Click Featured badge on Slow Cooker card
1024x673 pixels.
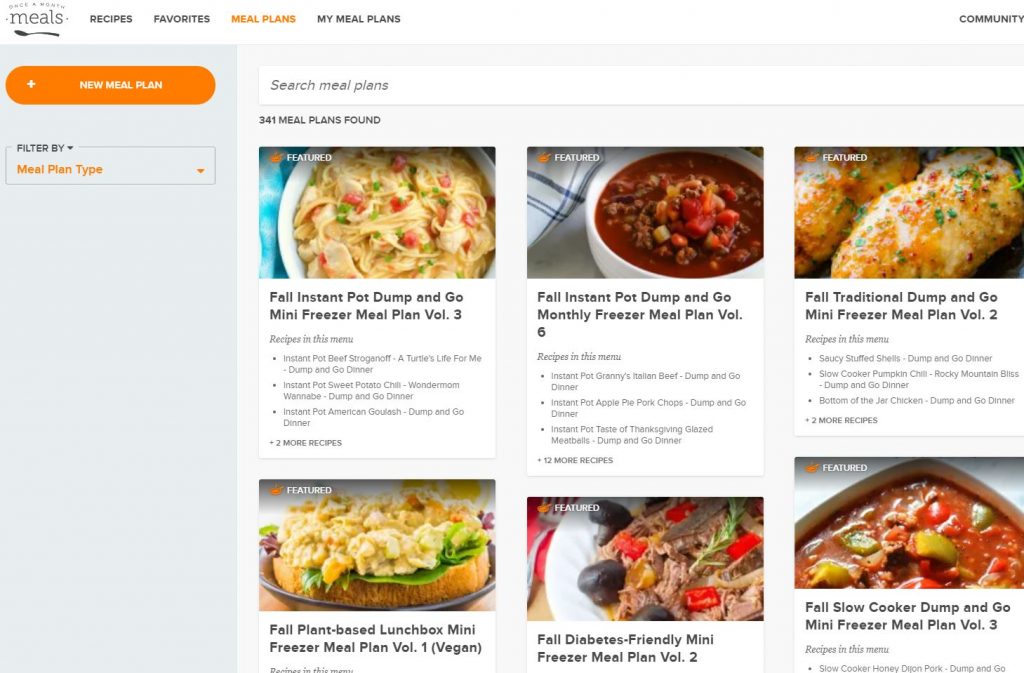tap(837, 467)
